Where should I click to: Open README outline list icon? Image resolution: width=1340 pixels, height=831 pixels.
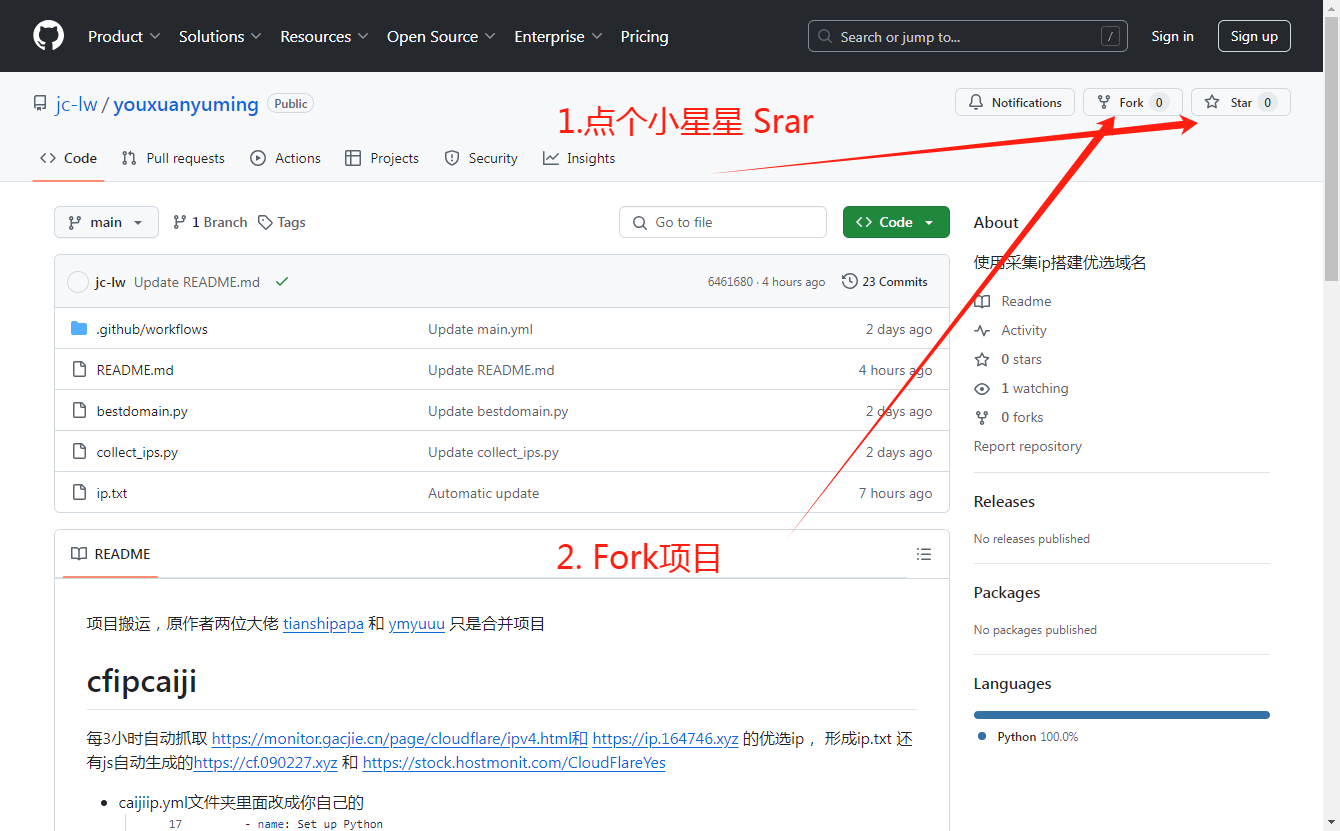pos(923,554)
